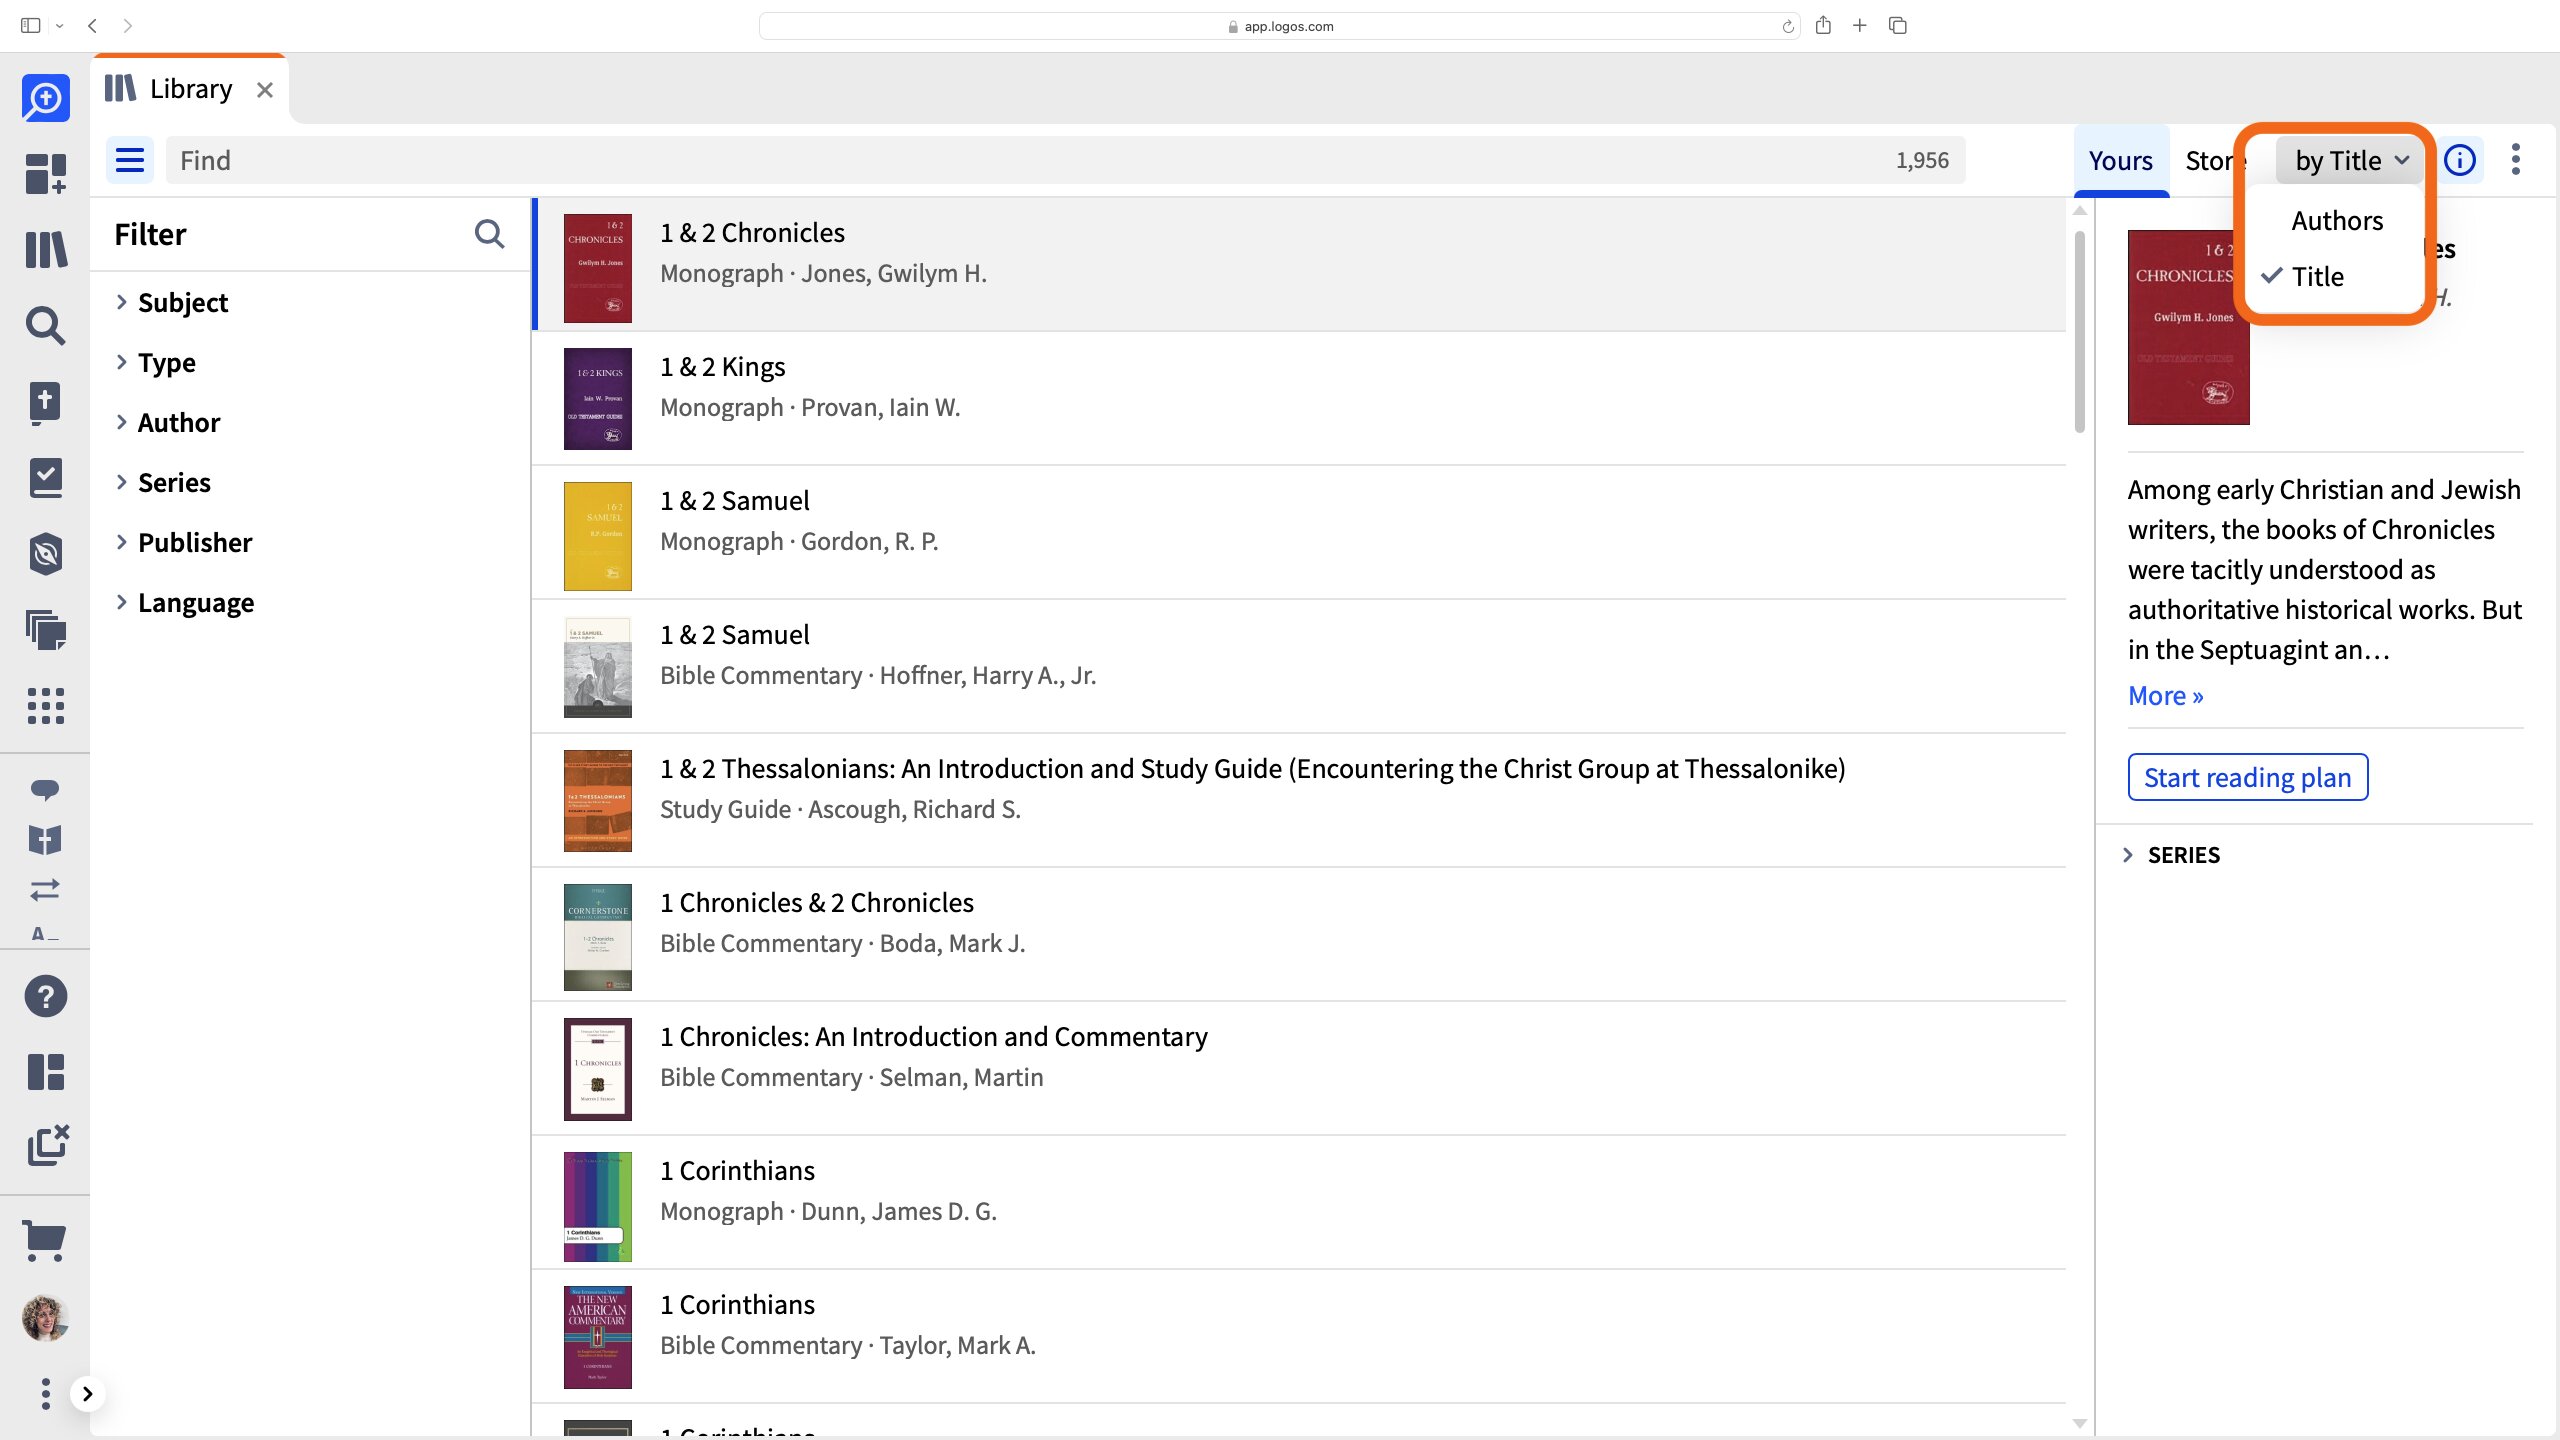Select 1 & 2 Thessalonians Study Guide
The width and height of the screenshot is (2560, 1440).
(x=1299, y=801)
